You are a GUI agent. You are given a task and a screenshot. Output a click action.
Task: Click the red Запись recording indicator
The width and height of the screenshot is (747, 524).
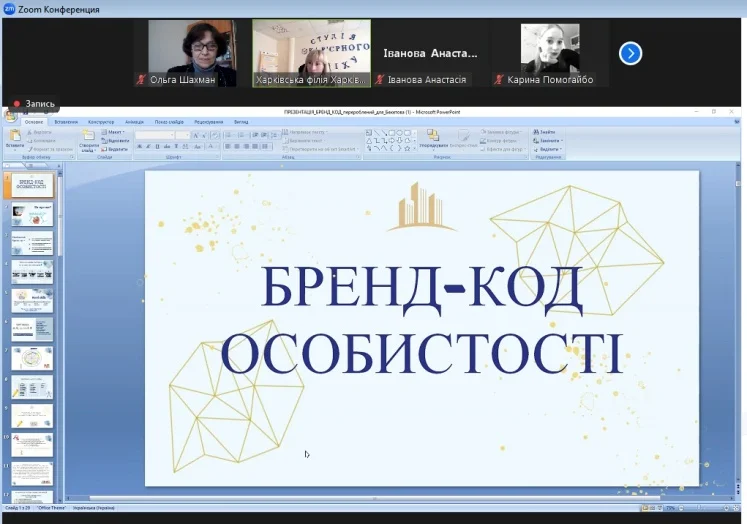(x=16, y=103)
